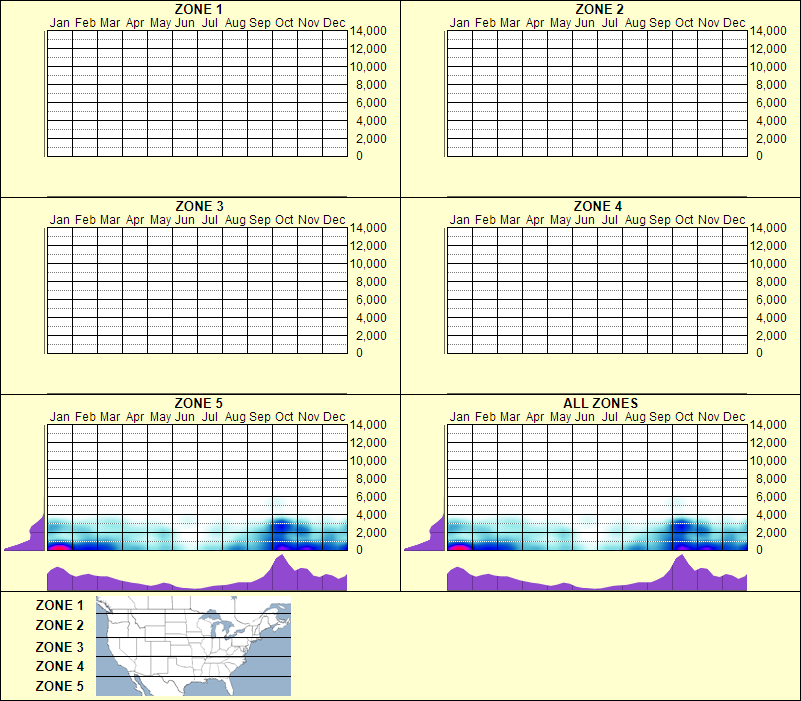Select the United States map thumbnail
Screen dimensions: 801x701
[192, 645]
